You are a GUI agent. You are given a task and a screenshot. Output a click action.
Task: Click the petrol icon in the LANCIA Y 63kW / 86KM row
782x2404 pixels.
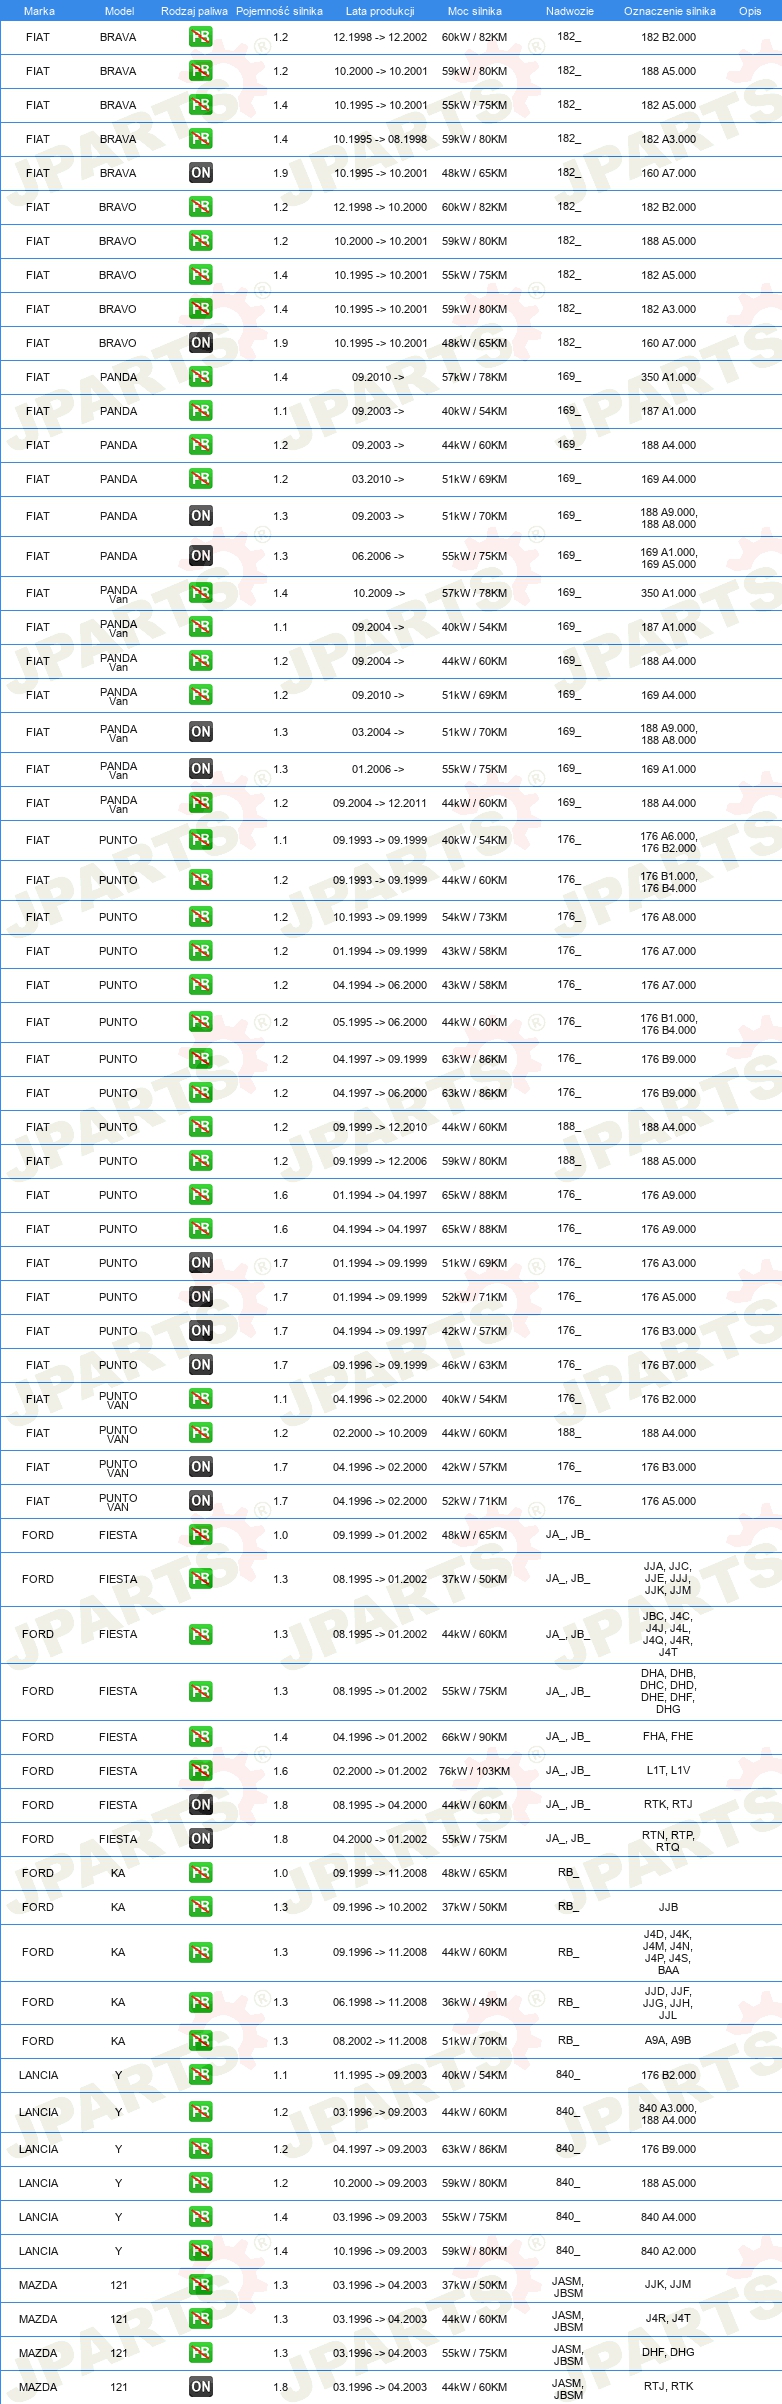click(x=201, y=2149)
